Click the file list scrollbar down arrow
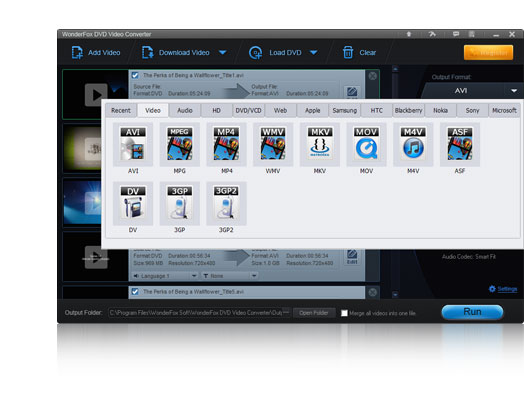This screenshot has width=524, height=400. (395, 295)
